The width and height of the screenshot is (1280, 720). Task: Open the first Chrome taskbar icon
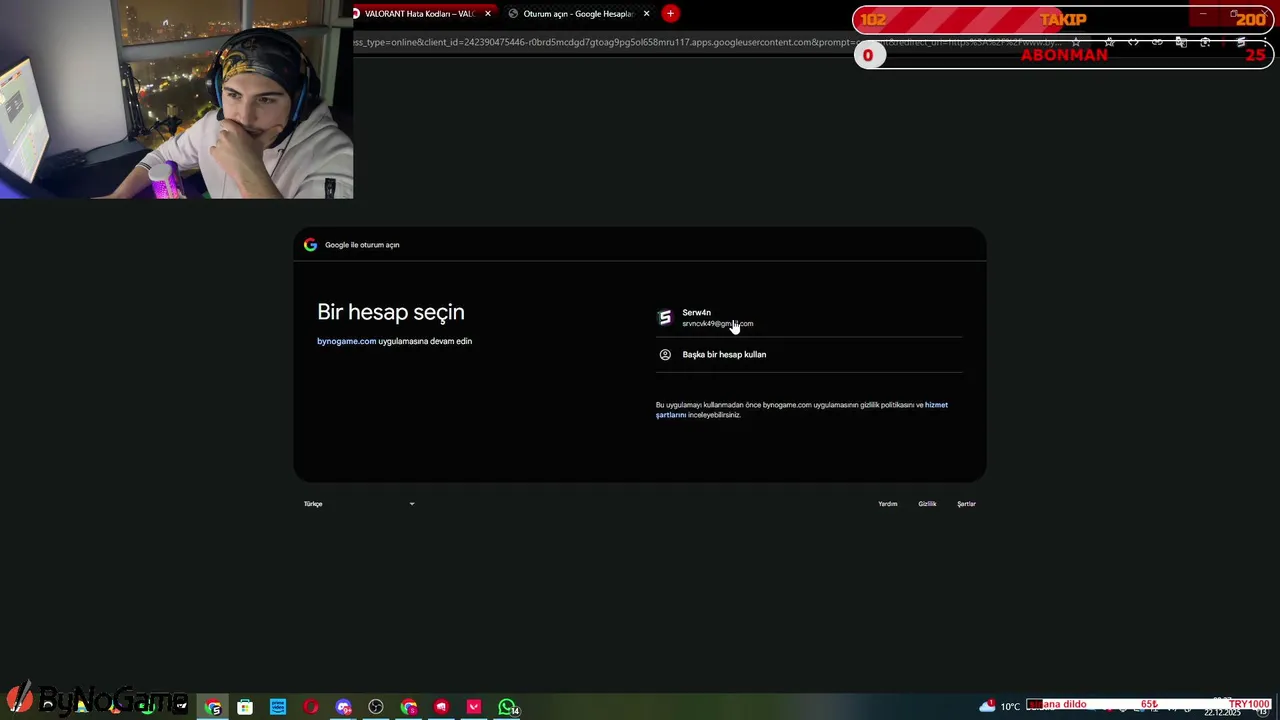(x=213, y=707)
